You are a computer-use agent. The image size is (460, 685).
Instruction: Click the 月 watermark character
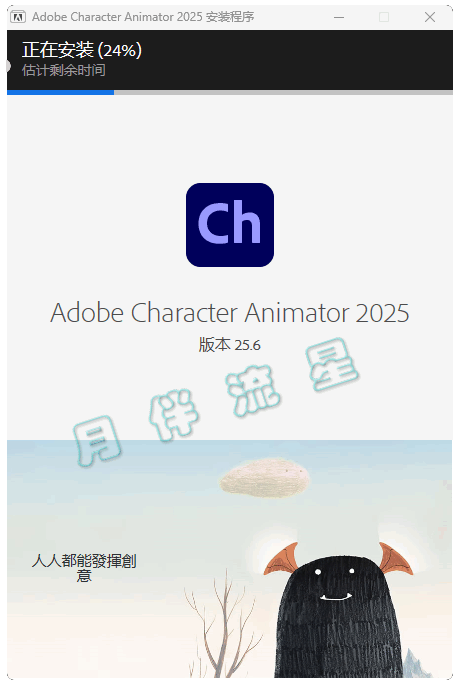(97, 441)
